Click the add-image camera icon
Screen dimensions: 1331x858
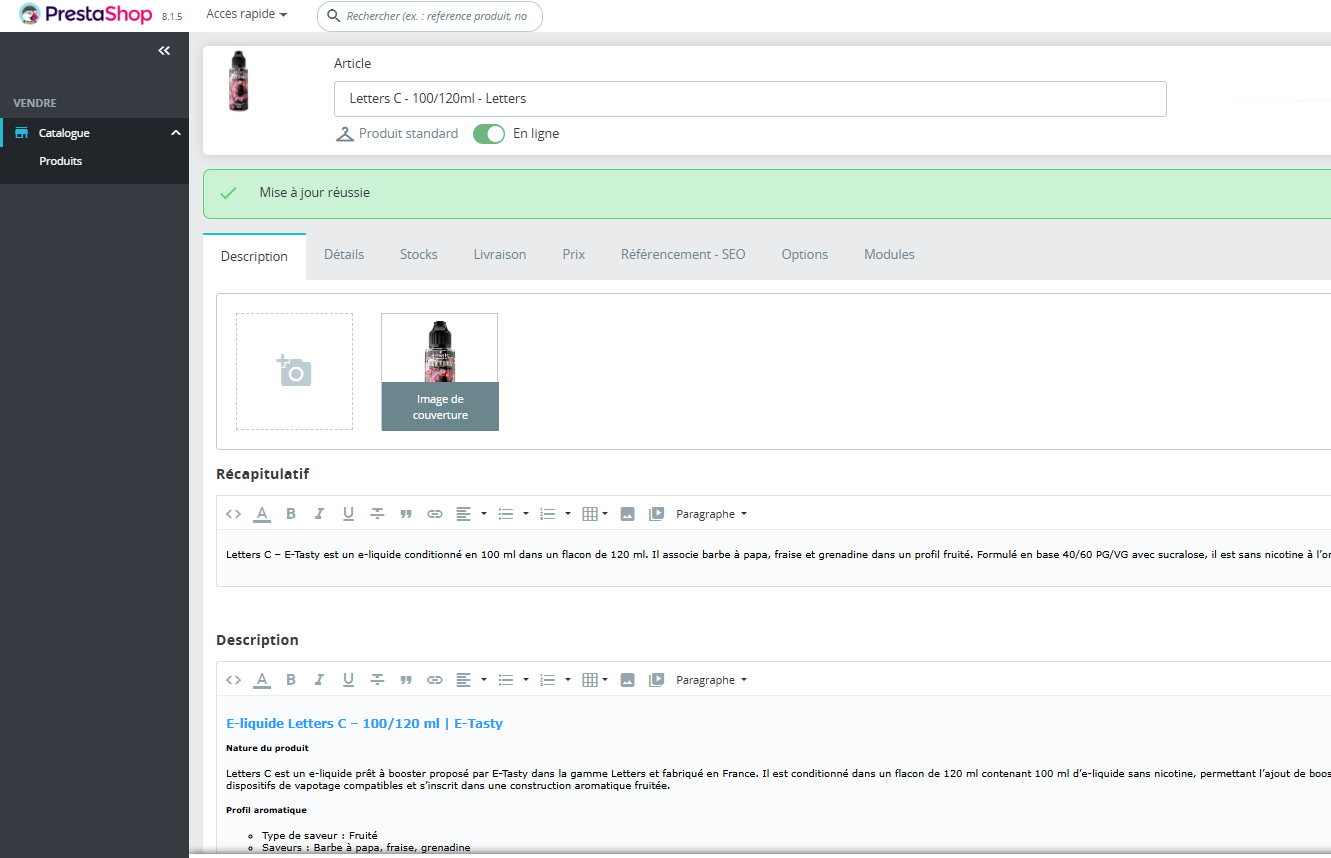coord(294,371)
